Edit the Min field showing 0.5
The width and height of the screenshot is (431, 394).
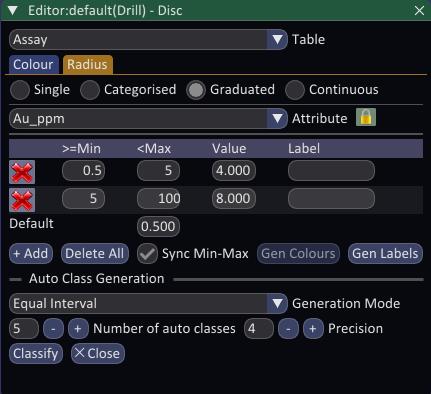[x=83, y=171]
